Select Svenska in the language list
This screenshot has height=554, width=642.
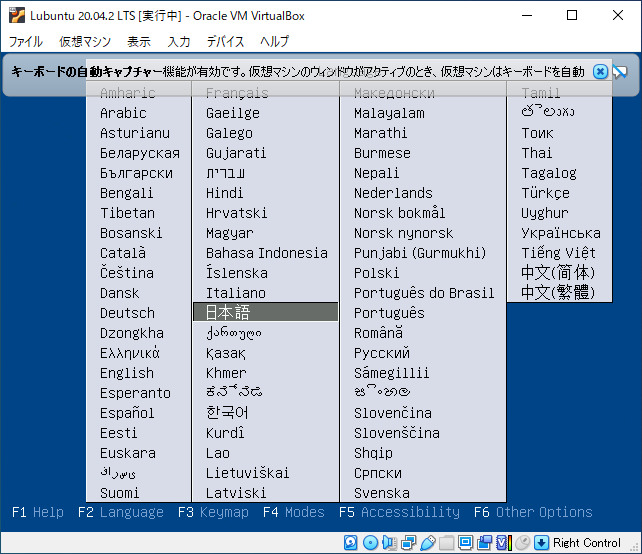[382, 493]
